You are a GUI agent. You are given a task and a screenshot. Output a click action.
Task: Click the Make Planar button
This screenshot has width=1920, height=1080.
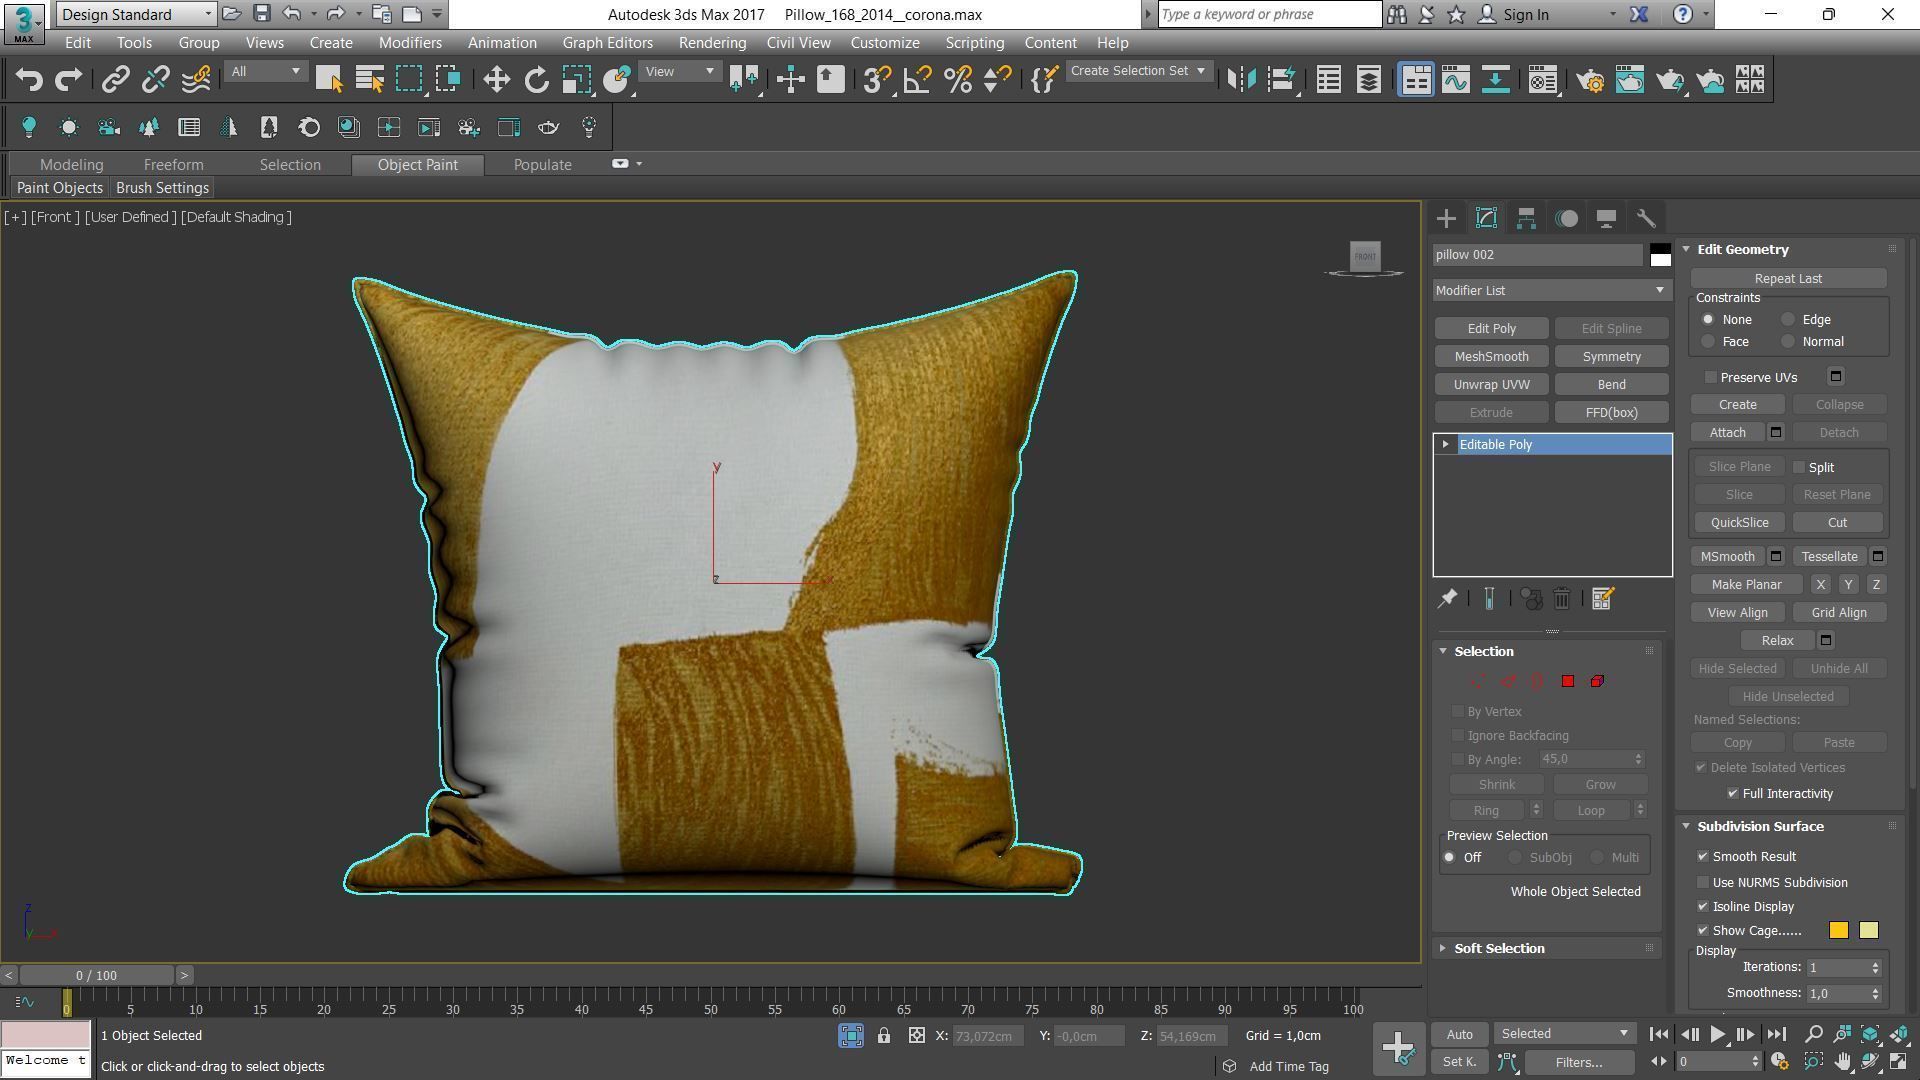[x=1746, y=585]
